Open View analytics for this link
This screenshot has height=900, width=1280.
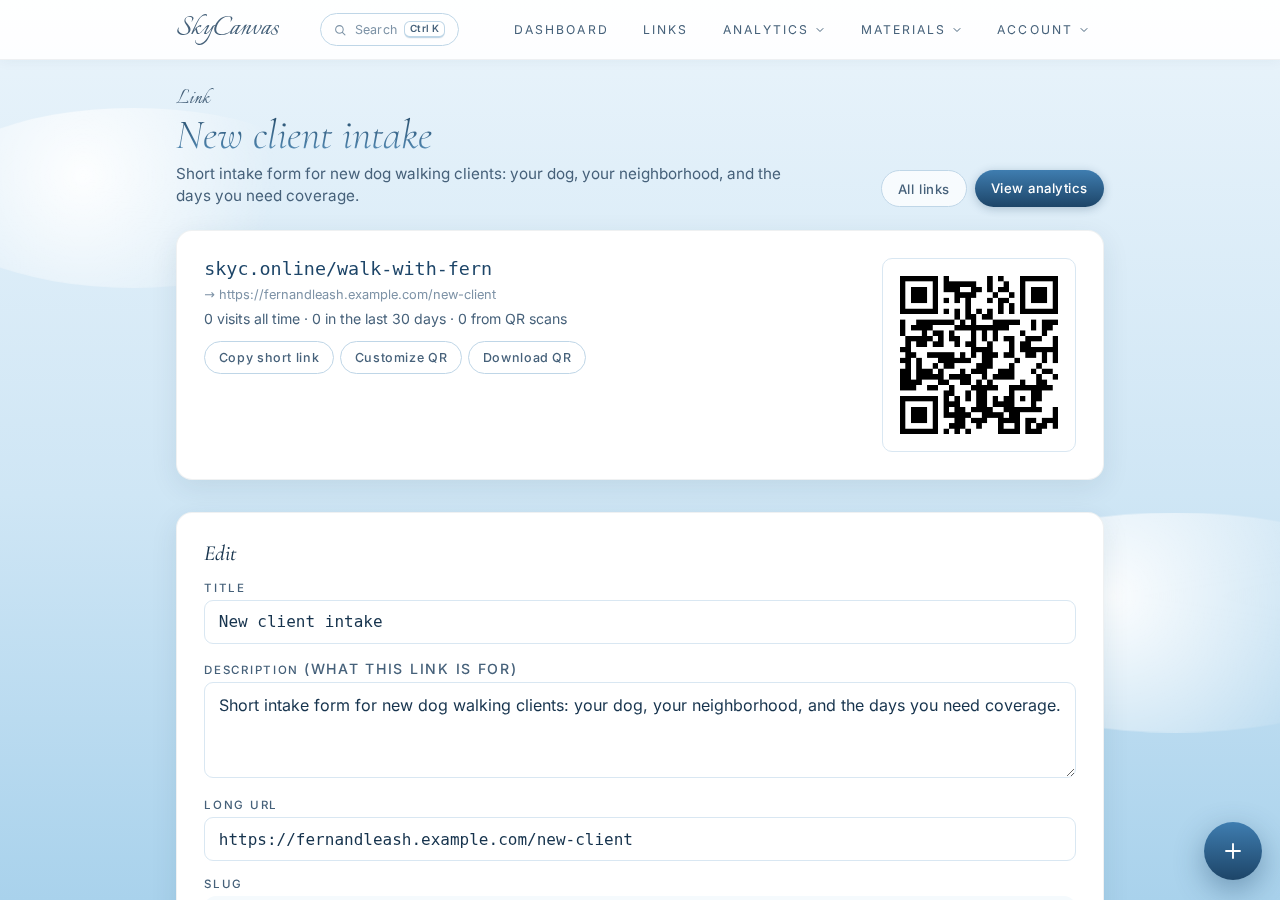(1039, 188)
